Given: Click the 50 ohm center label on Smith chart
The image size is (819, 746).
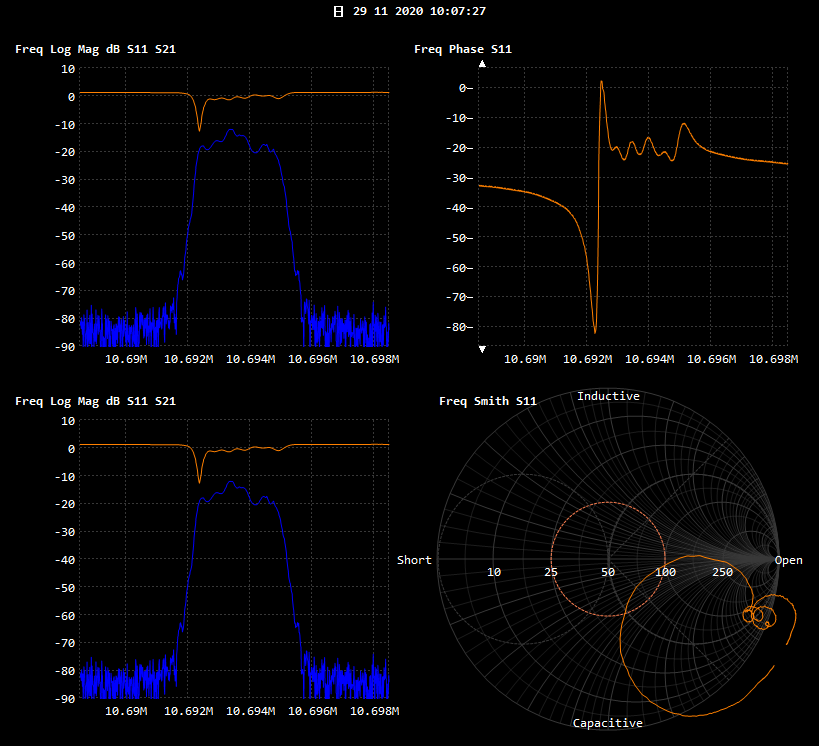Looking at the screenshot, I should coord(608,572).
